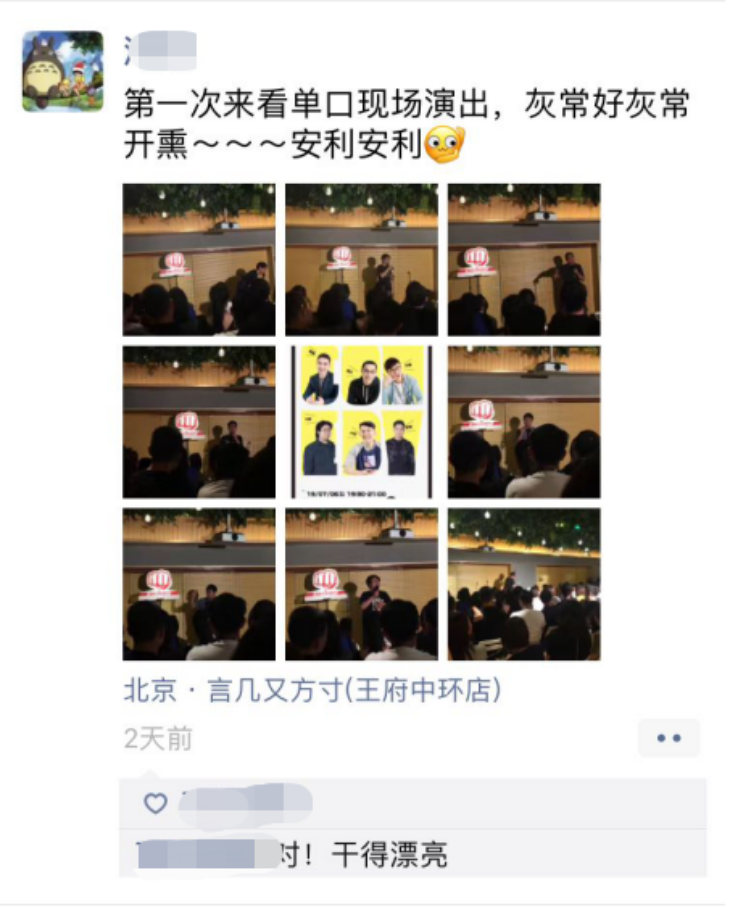Tap the two-dot comment menu button
This screenshot has height=907, width=730.
(669, 738)
